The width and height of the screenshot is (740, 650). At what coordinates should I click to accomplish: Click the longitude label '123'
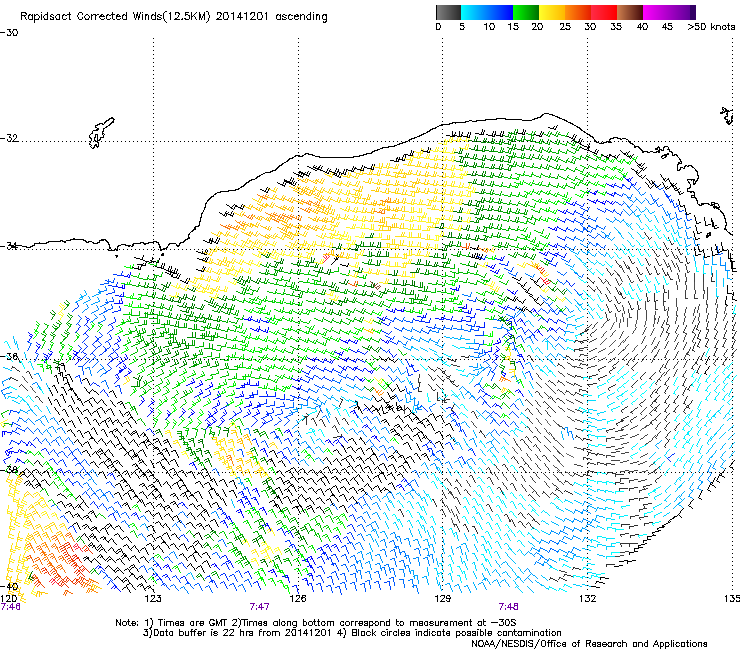[153, 599]
